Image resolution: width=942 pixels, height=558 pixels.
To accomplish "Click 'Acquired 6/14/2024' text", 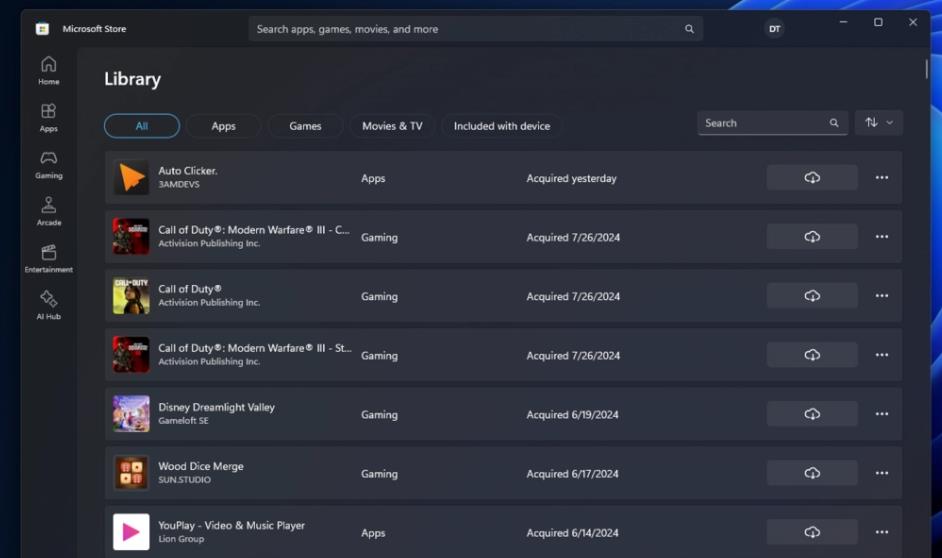I will pos(573,533).
